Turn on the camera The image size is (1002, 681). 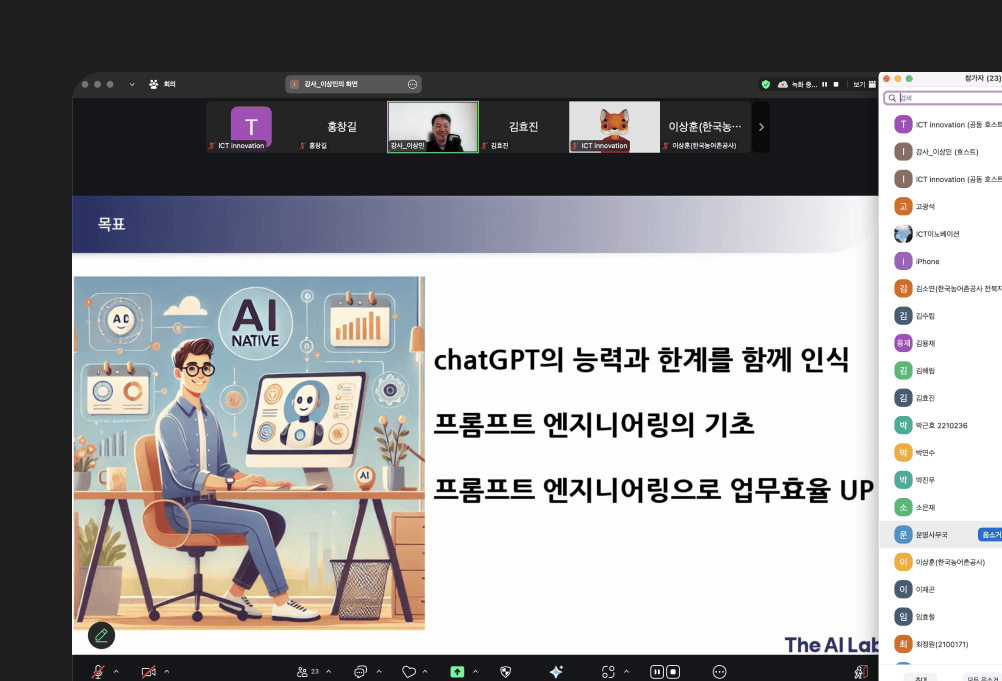[x=147, y=672]
